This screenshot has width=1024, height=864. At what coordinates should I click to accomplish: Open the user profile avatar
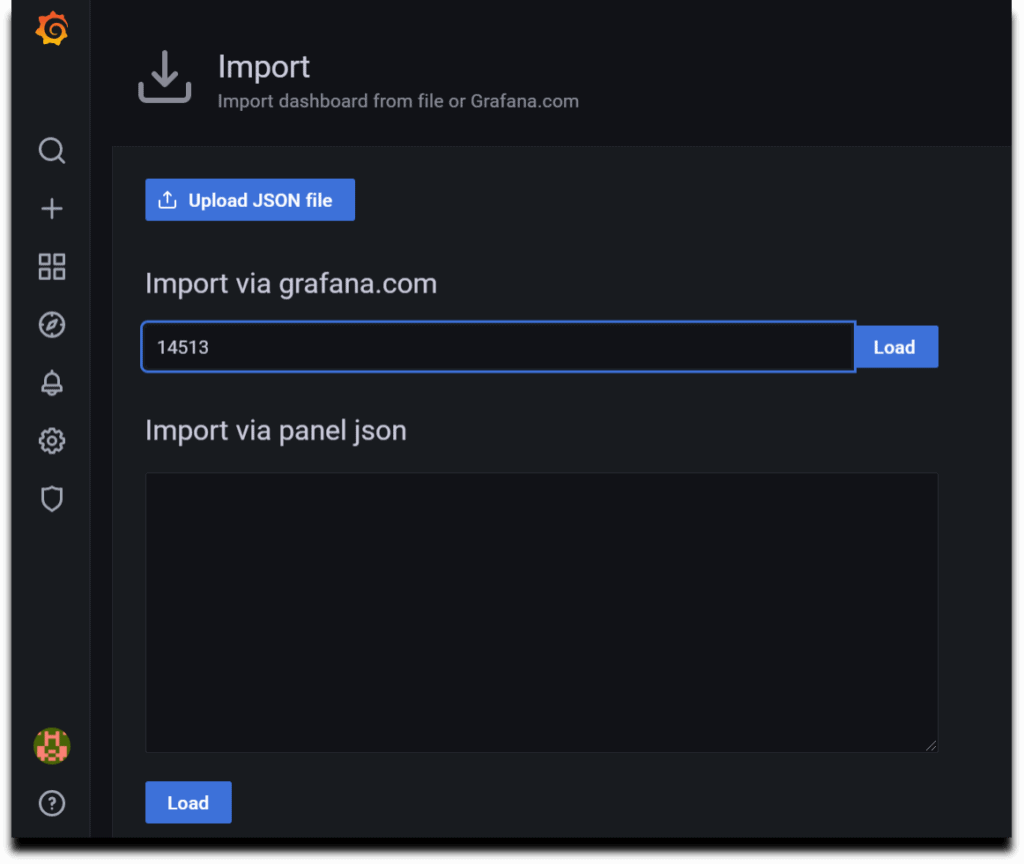52,746
